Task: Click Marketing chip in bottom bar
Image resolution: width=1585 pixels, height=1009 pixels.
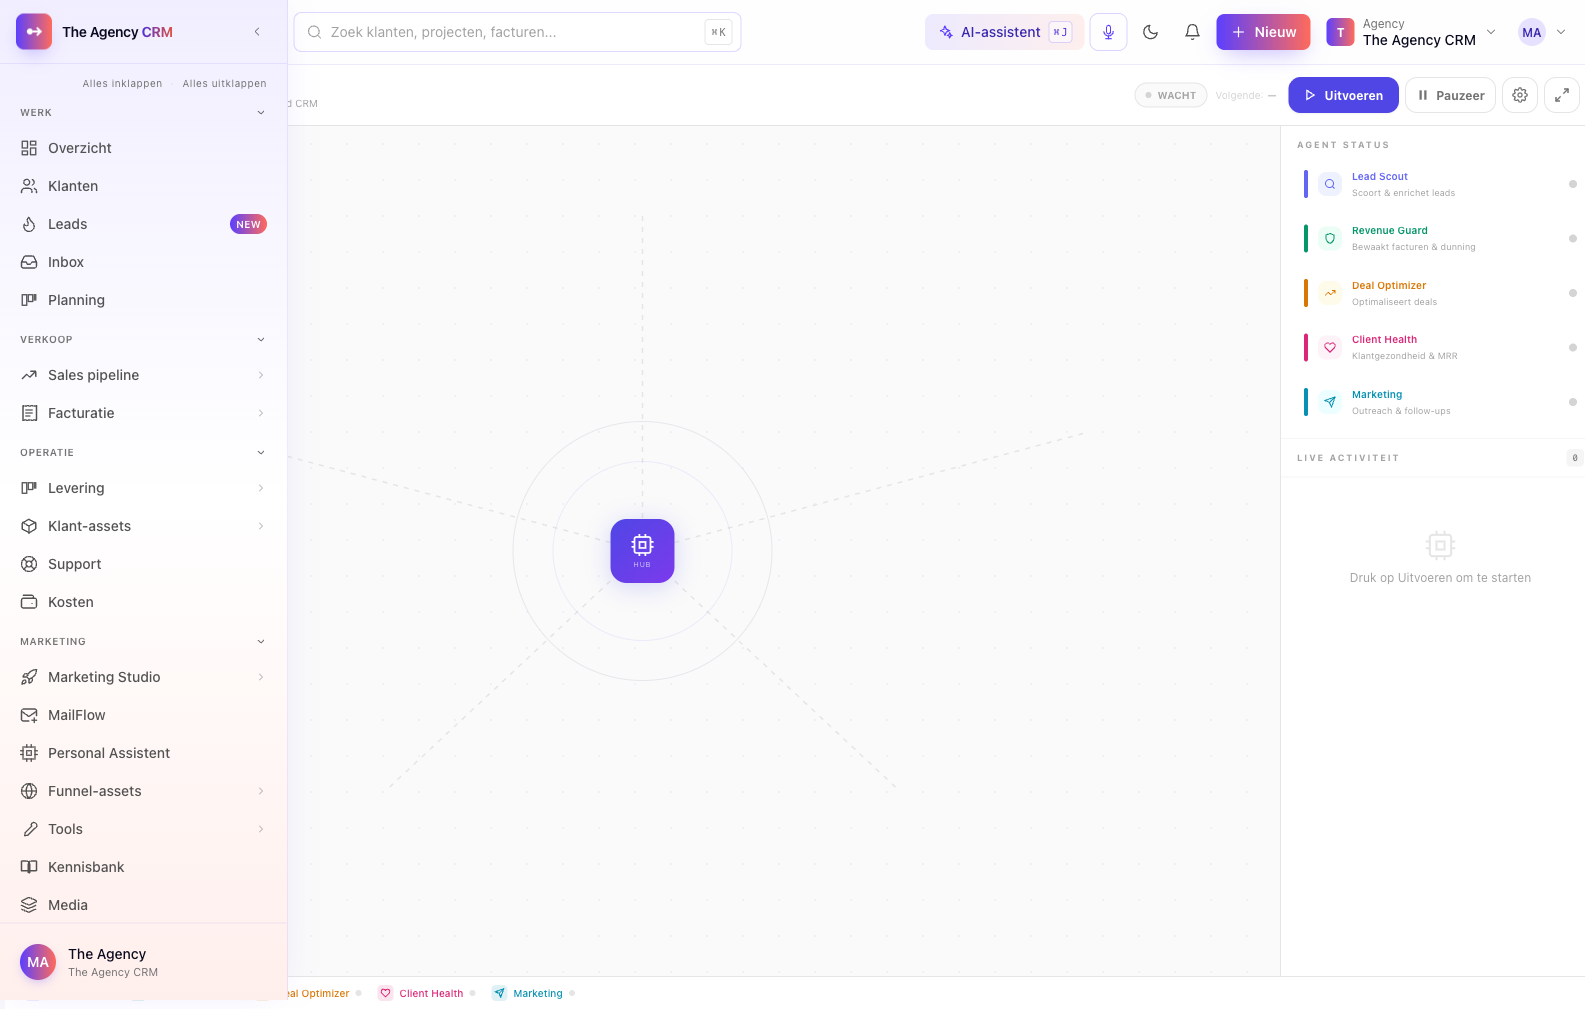Action: pyautogui.click(x=533, y=993)
